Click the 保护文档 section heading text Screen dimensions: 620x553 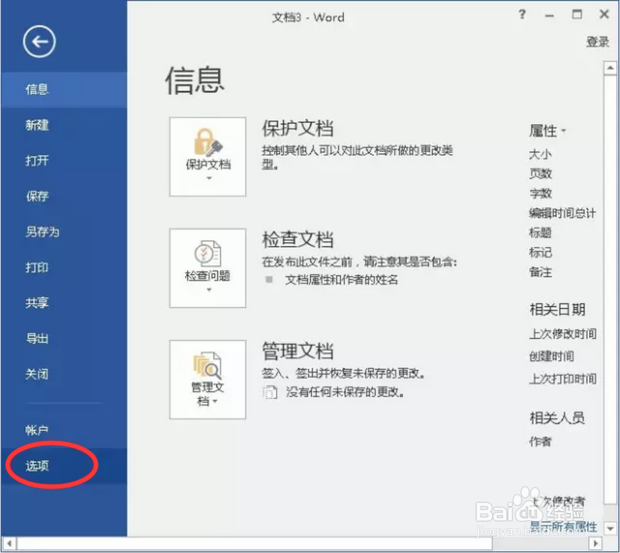298,128
